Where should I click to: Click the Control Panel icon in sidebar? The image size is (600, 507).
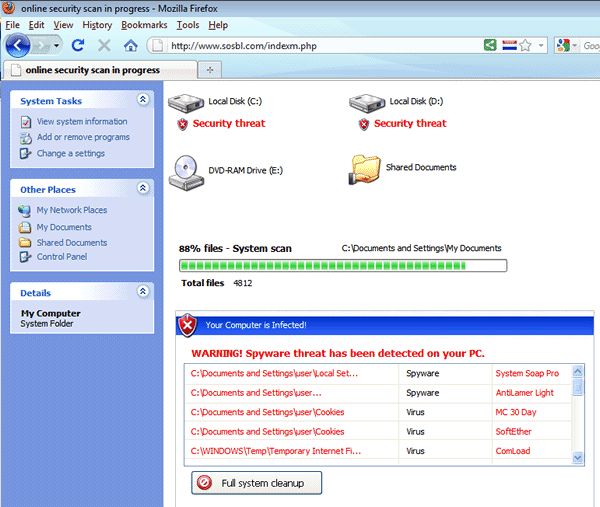[x=26, y=257]
